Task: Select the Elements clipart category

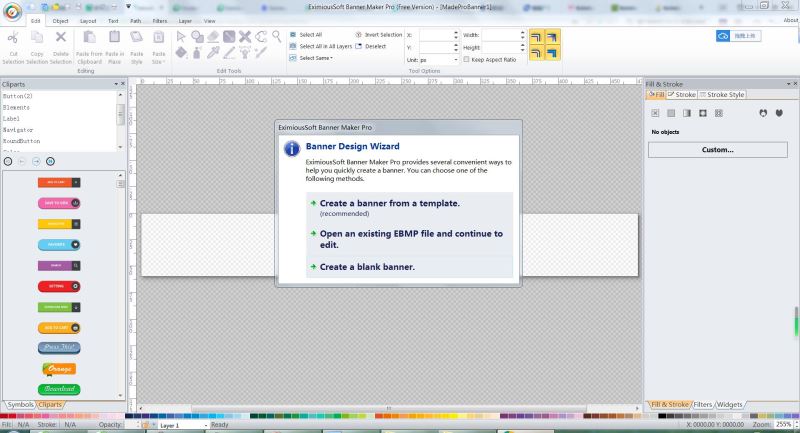Action: coord(16,108)
